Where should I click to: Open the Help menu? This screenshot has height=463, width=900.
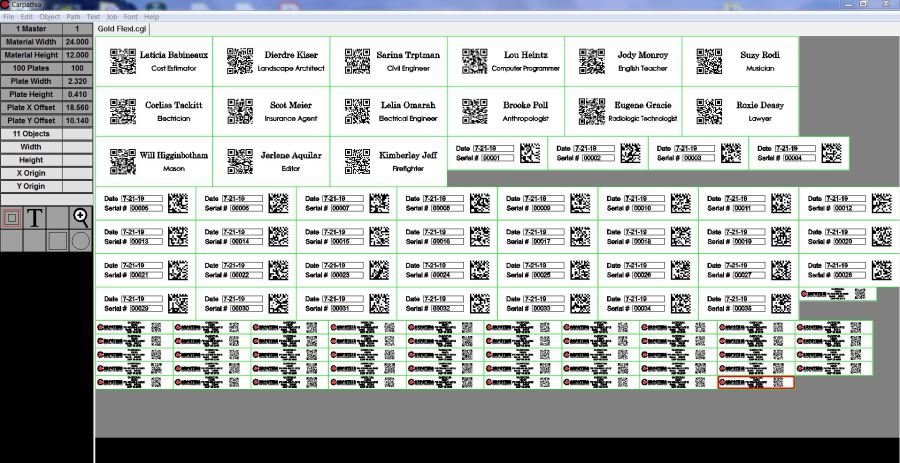(152, 17)
